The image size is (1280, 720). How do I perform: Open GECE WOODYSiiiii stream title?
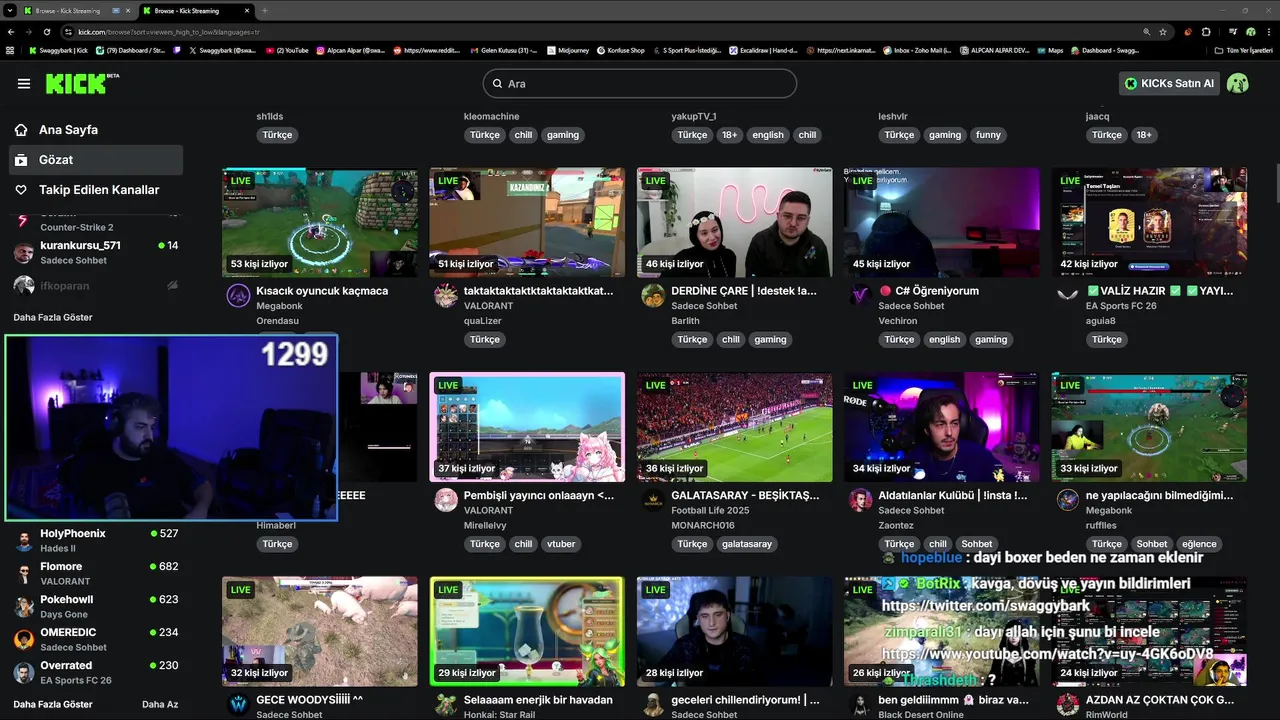[x=310, y=700]
